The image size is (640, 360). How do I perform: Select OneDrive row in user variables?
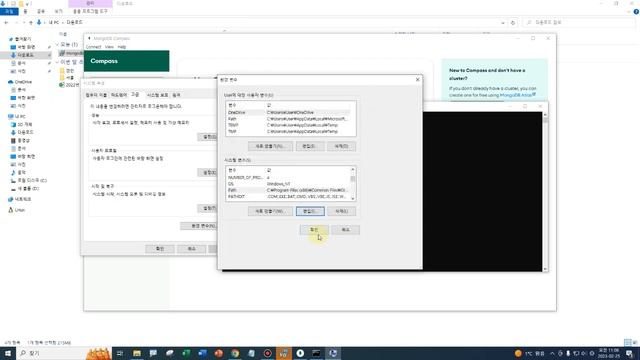[288, 112]
